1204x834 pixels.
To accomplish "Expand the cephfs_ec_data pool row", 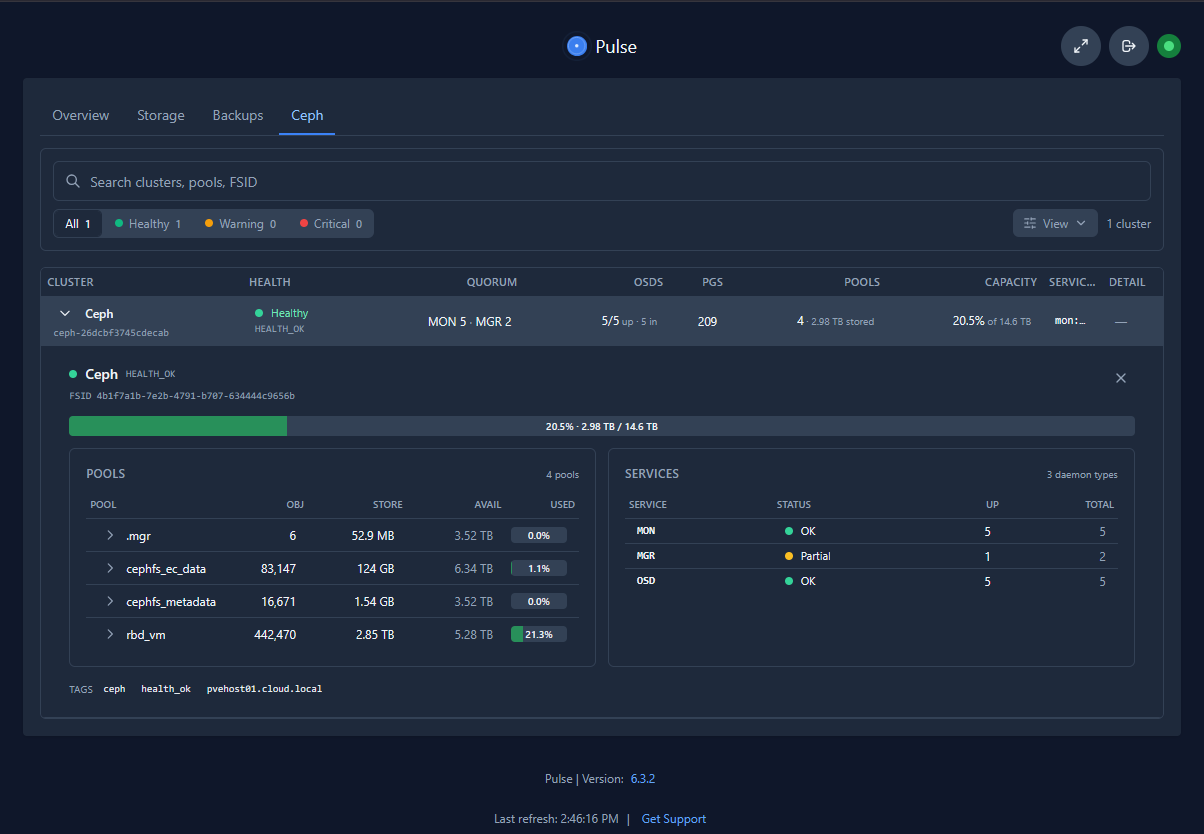I will pyautogui.click(x=110, y=569).
